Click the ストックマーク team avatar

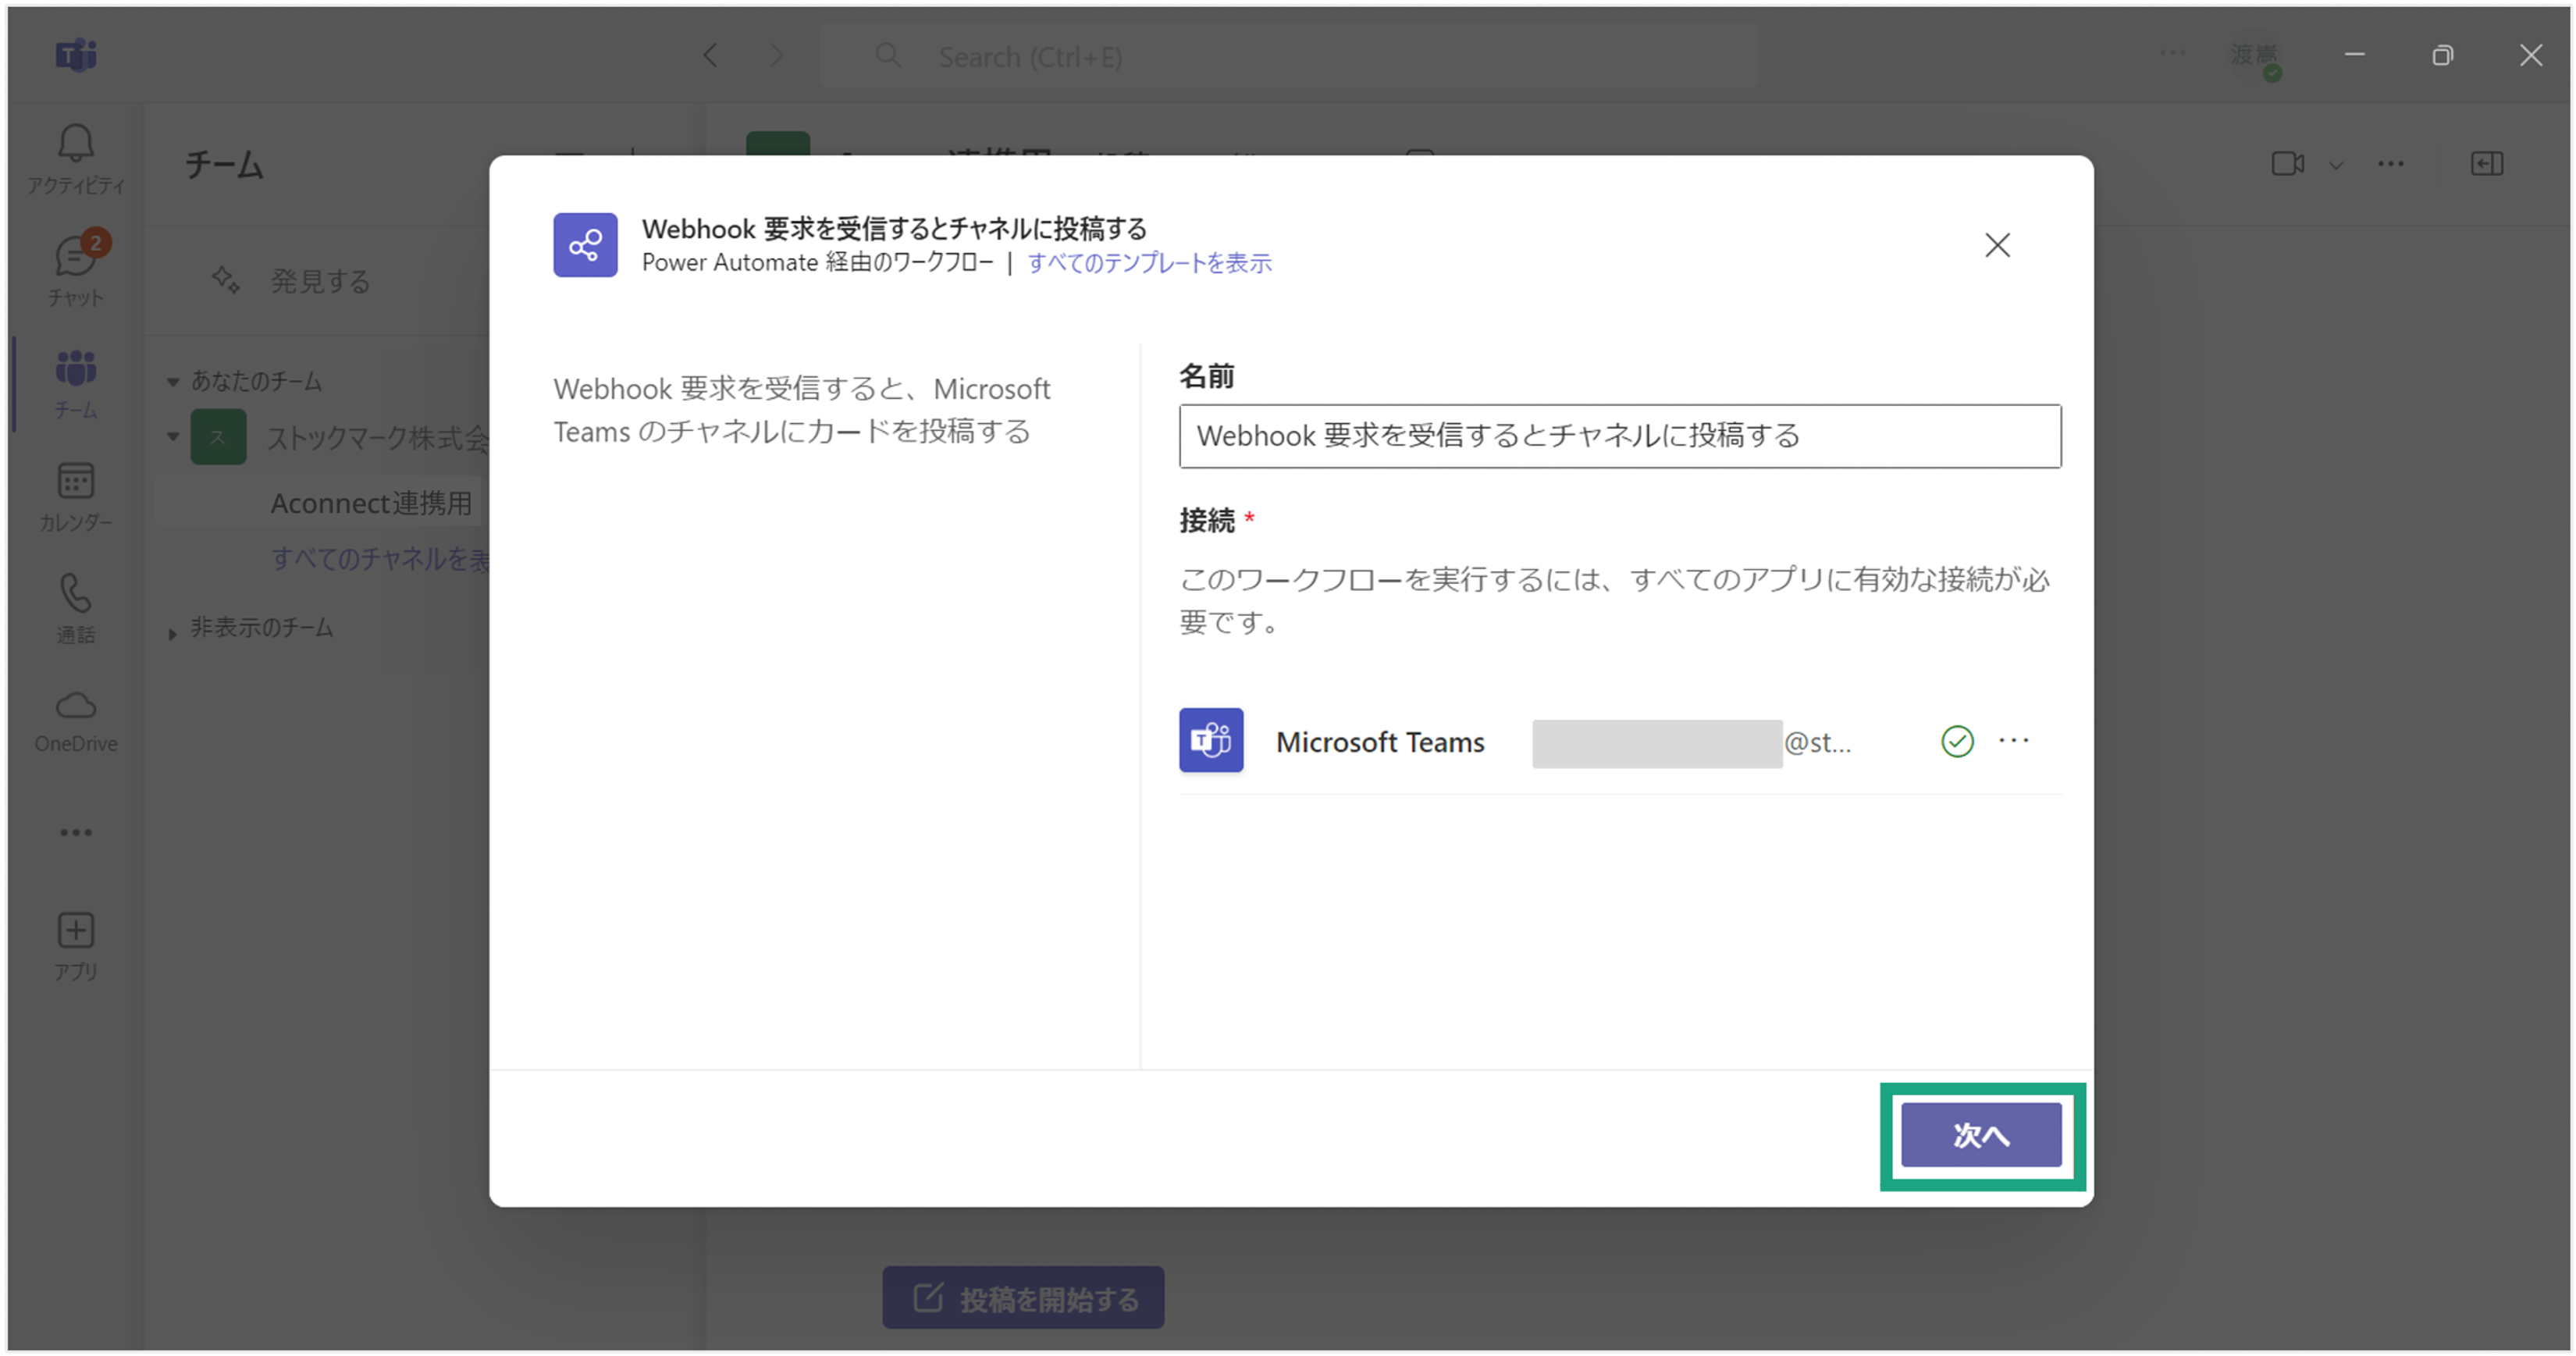tap(218, 437)
